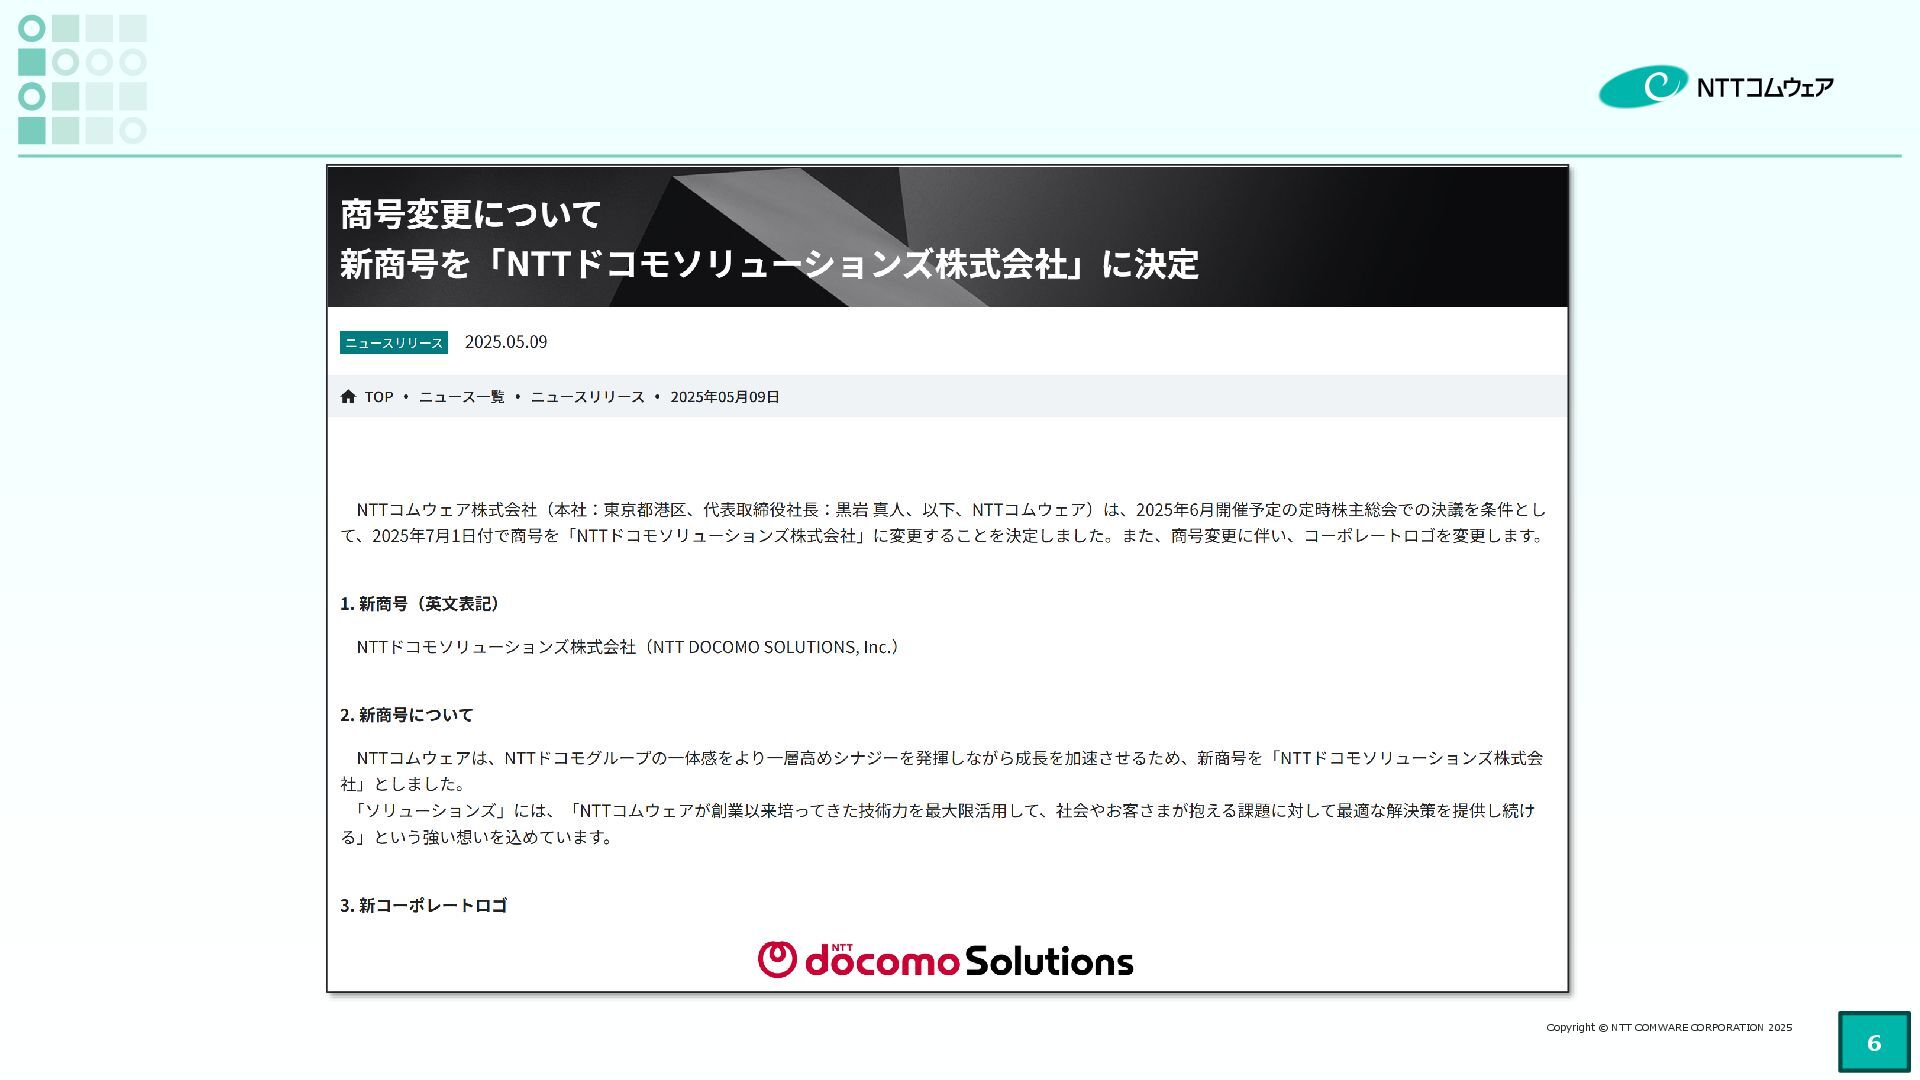Viewport: 1920px width, 1080px height.
Task: Click the 商号変更について headline banner
Action: click(x=470, y=213)
